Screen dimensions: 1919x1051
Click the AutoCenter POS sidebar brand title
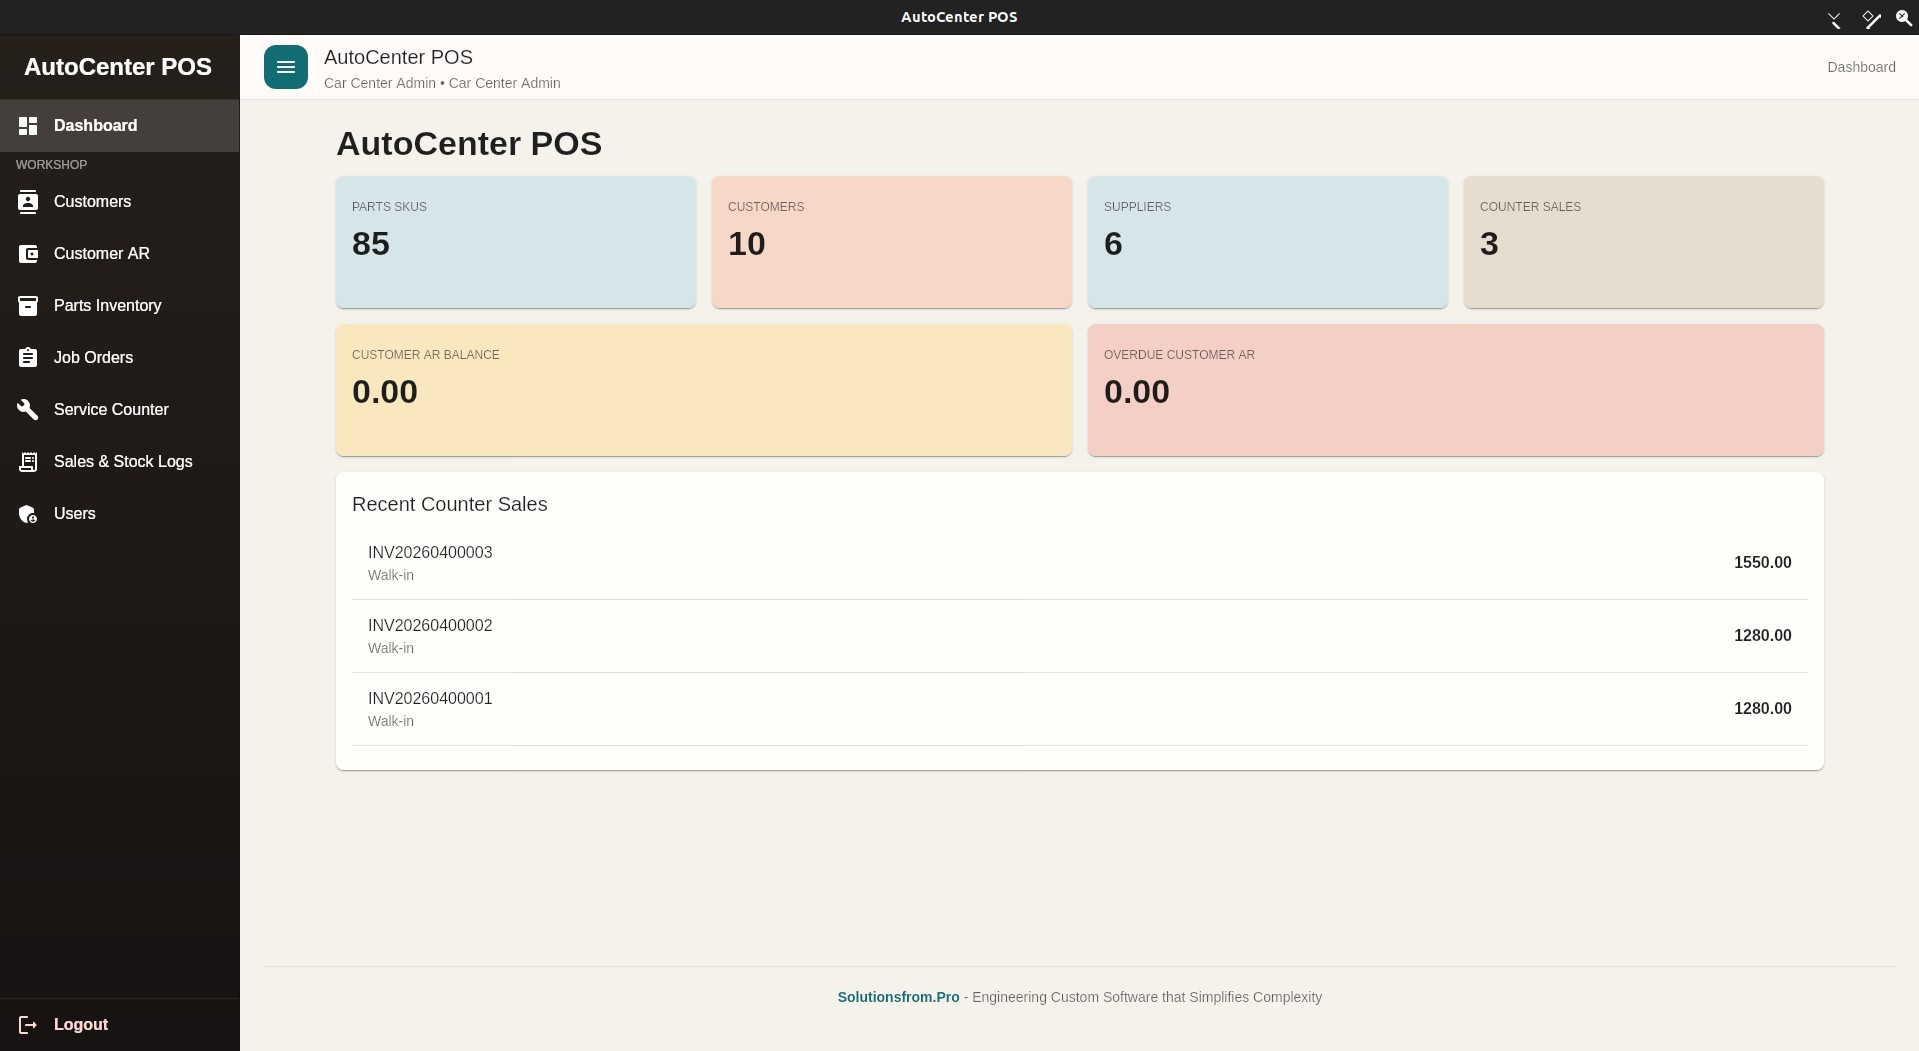click(118, 67)
